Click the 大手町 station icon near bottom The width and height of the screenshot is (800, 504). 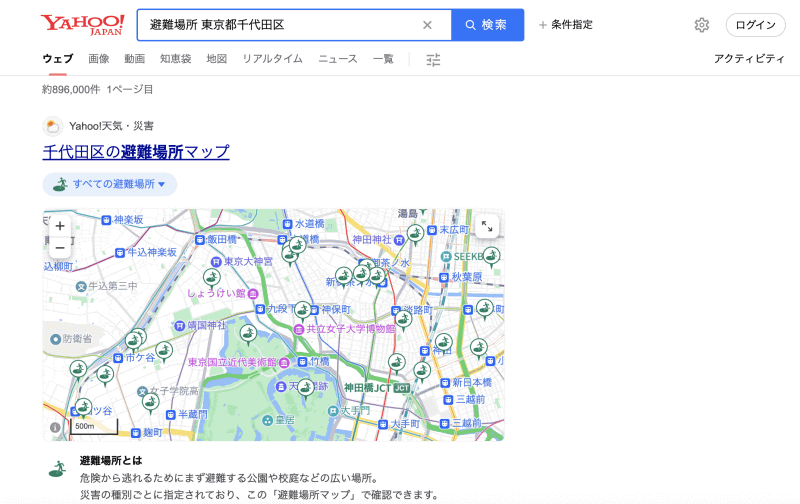383,424
